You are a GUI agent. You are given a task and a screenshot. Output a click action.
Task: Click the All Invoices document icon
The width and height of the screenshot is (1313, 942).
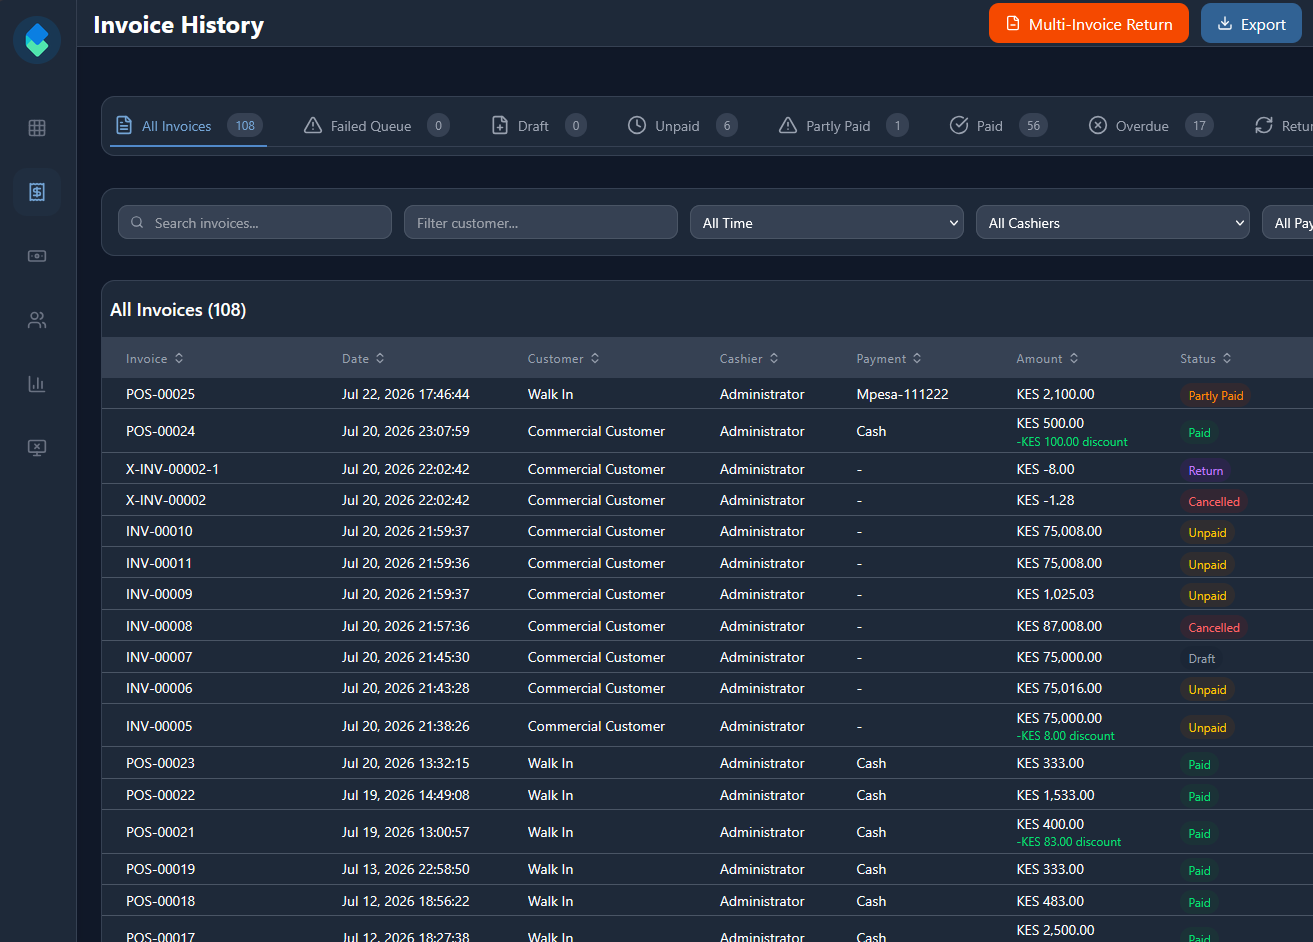(x=124, y=125)
